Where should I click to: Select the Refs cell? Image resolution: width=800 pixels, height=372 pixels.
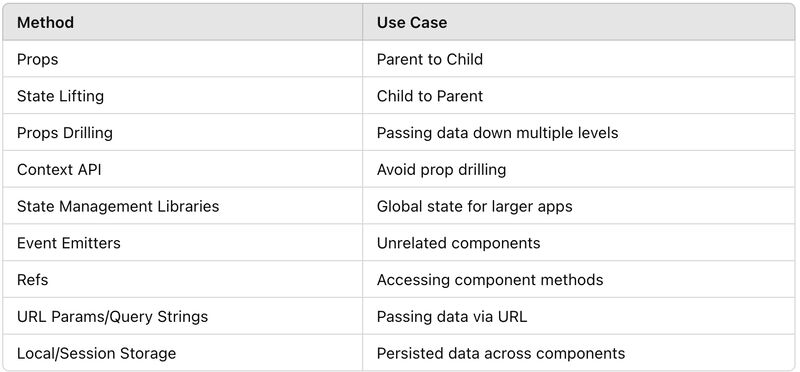tap(183, 280)
